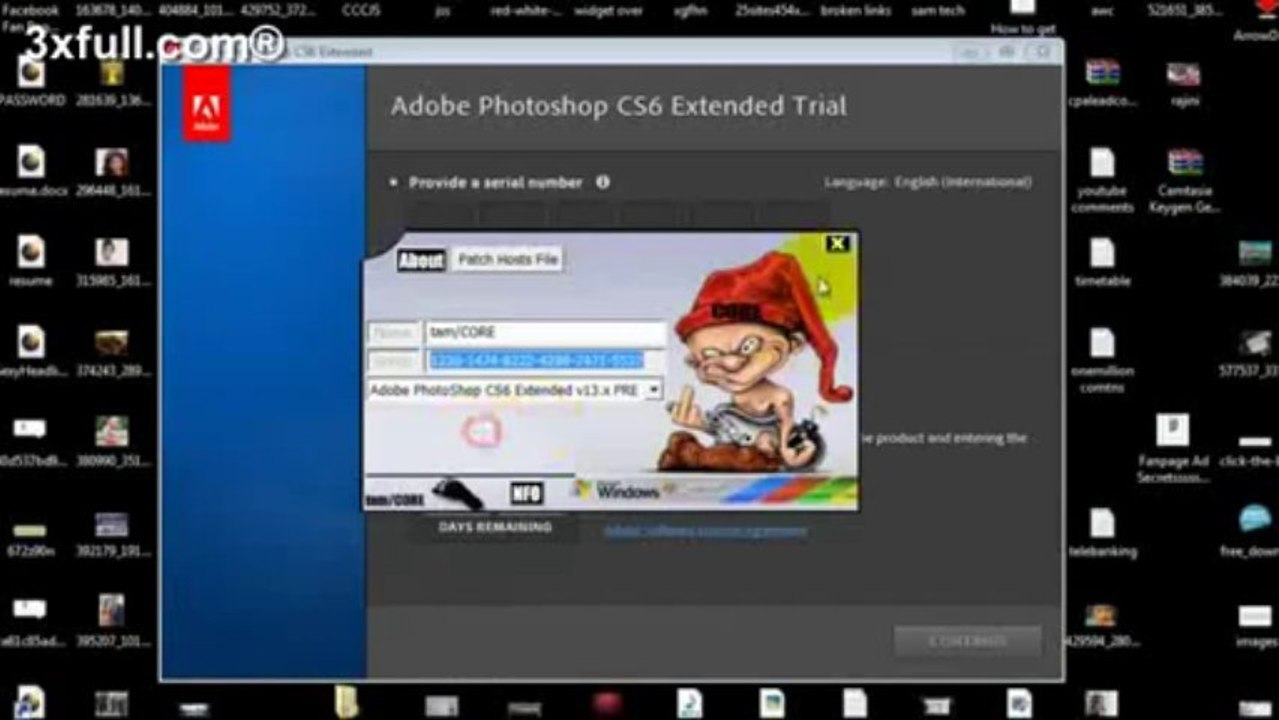Open the cpaleadco archive icon
Viewport: 1279px width, 720px height.
(x=1103, y=82)
